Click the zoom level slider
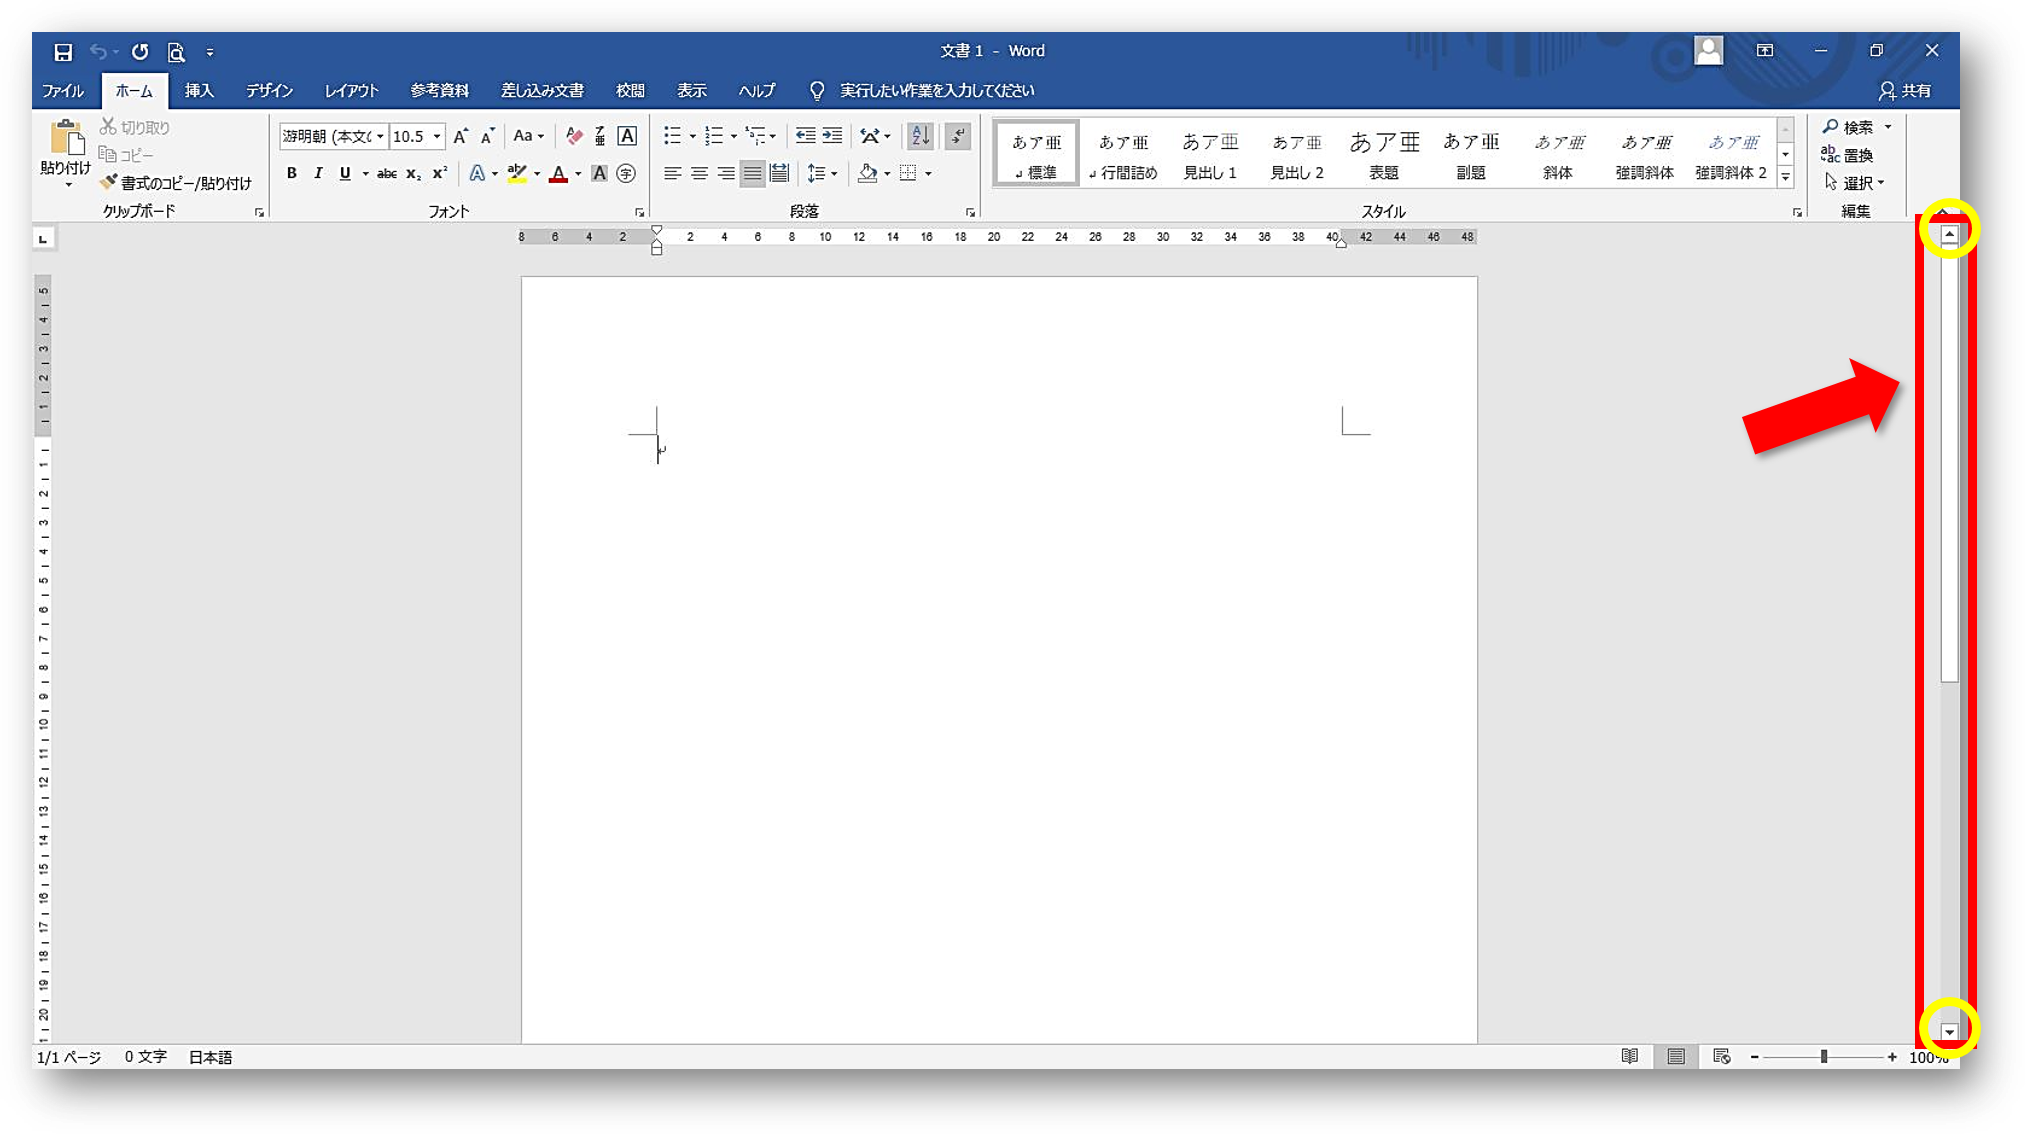 coord(1823,1056)
